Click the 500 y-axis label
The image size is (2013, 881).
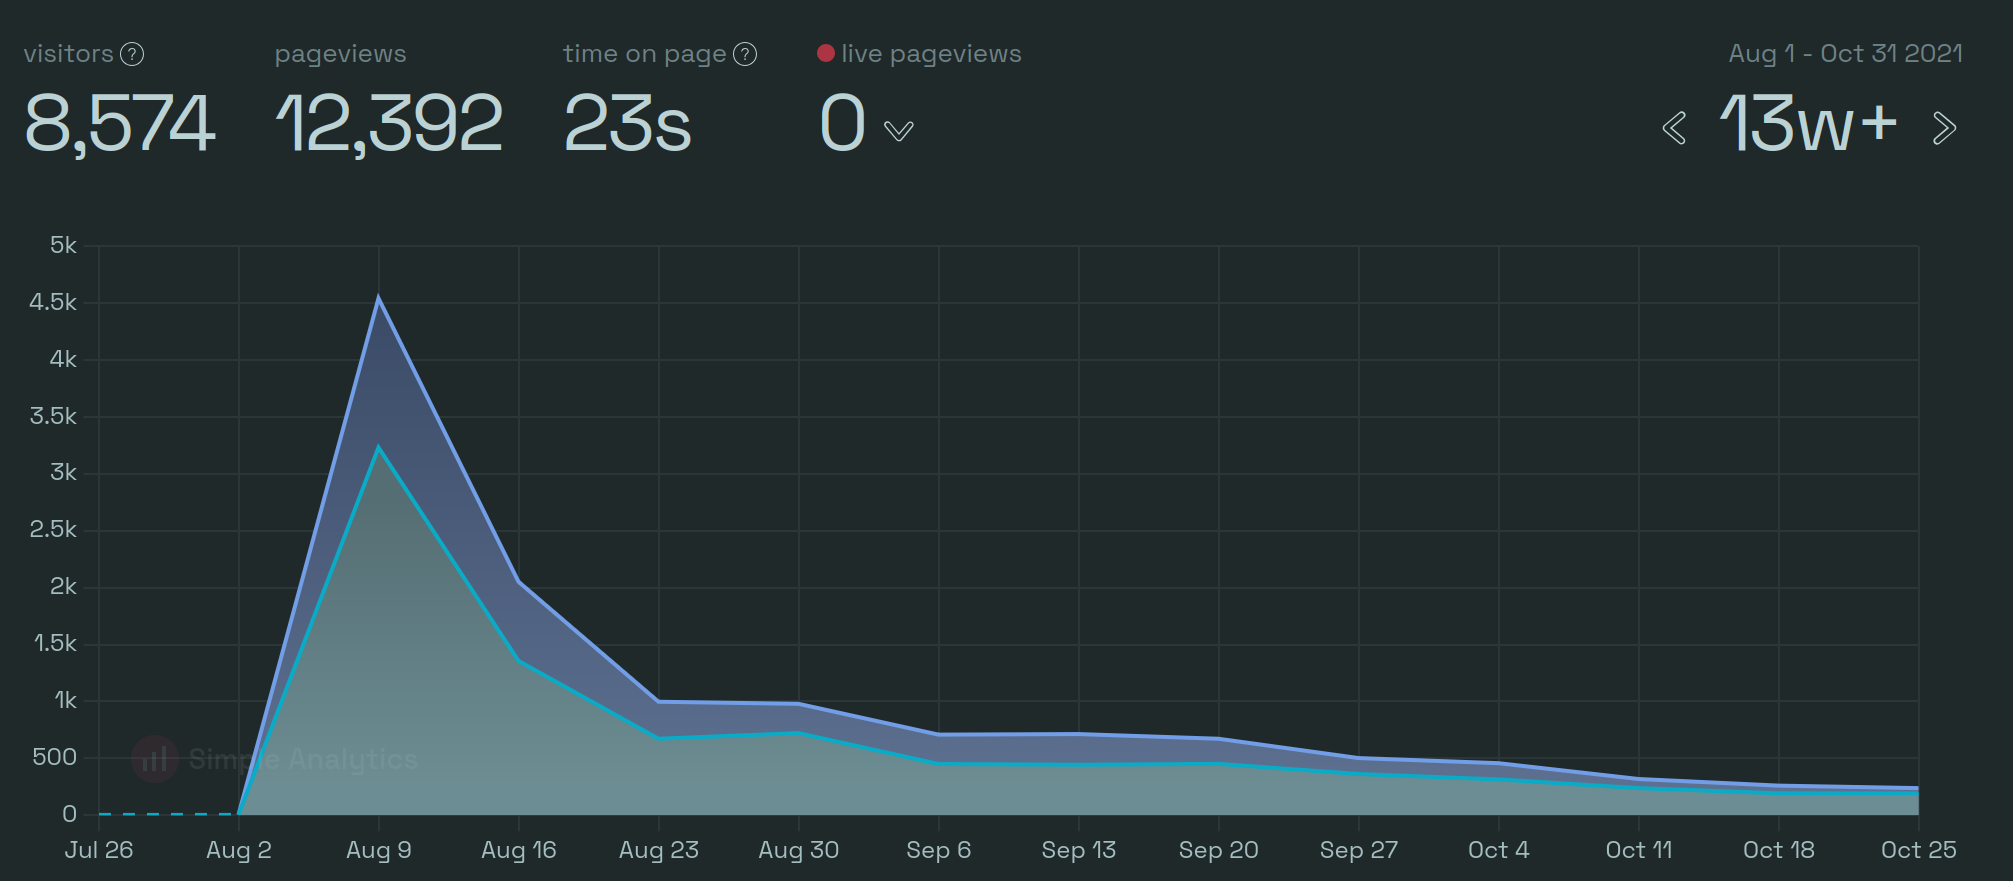(54, 757)
